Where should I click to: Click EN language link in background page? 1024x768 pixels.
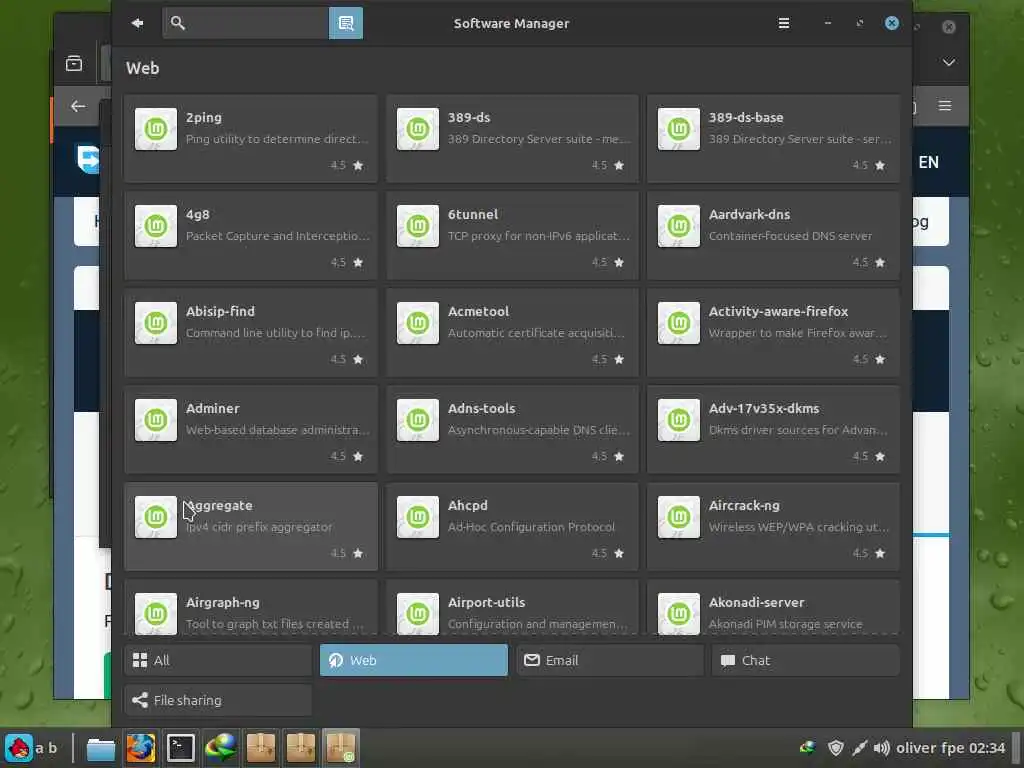pos(928,162)
